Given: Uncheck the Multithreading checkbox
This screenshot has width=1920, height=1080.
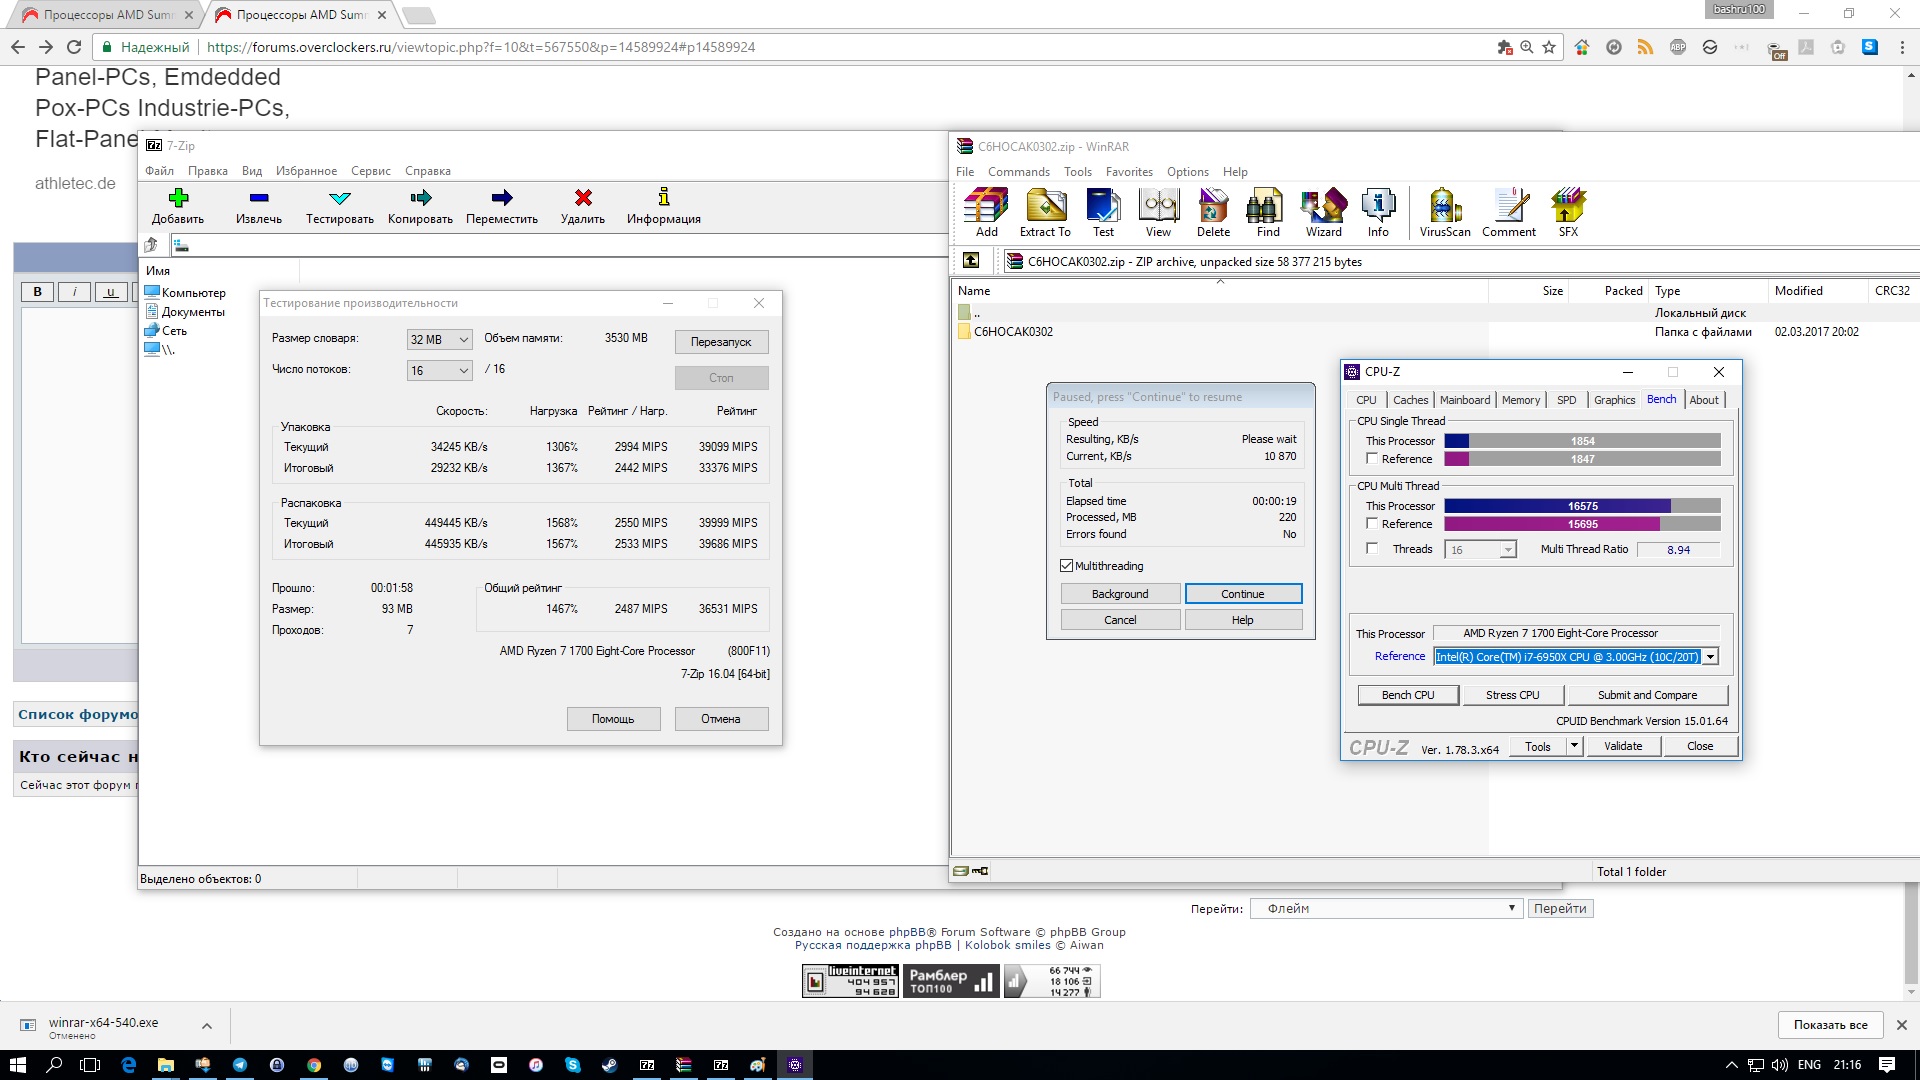Looking at the screenshot, I should click(x=1067, y=566).
